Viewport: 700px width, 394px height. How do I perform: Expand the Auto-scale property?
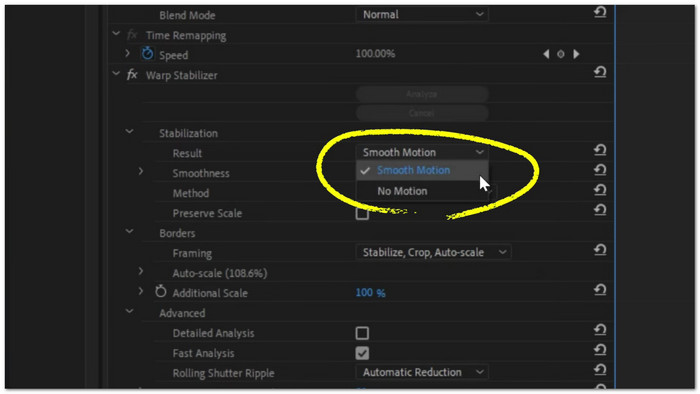(x=141, y=271)
